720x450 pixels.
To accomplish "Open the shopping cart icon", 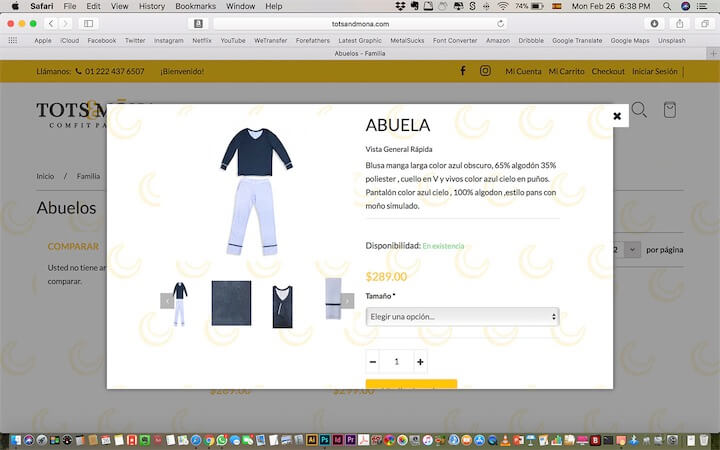I will click(x=670, y=110).
